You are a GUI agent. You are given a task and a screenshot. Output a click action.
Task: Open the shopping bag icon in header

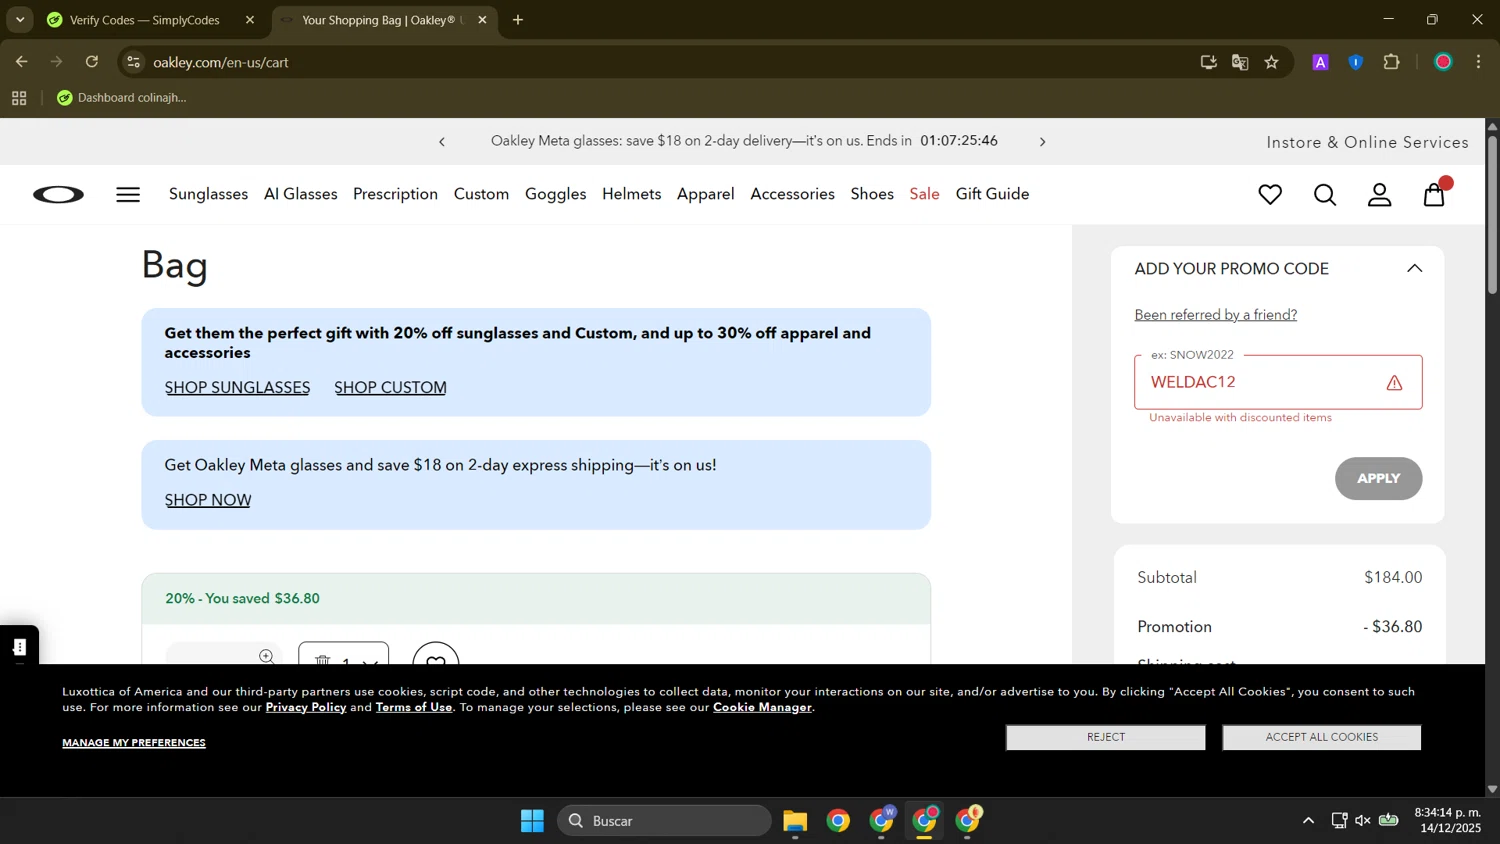tap(1435, 193)
